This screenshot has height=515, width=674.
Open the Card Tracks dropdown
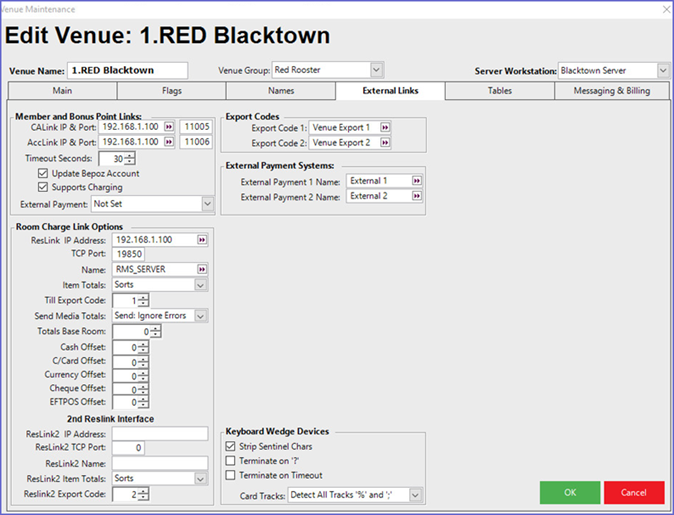(415, 495)
